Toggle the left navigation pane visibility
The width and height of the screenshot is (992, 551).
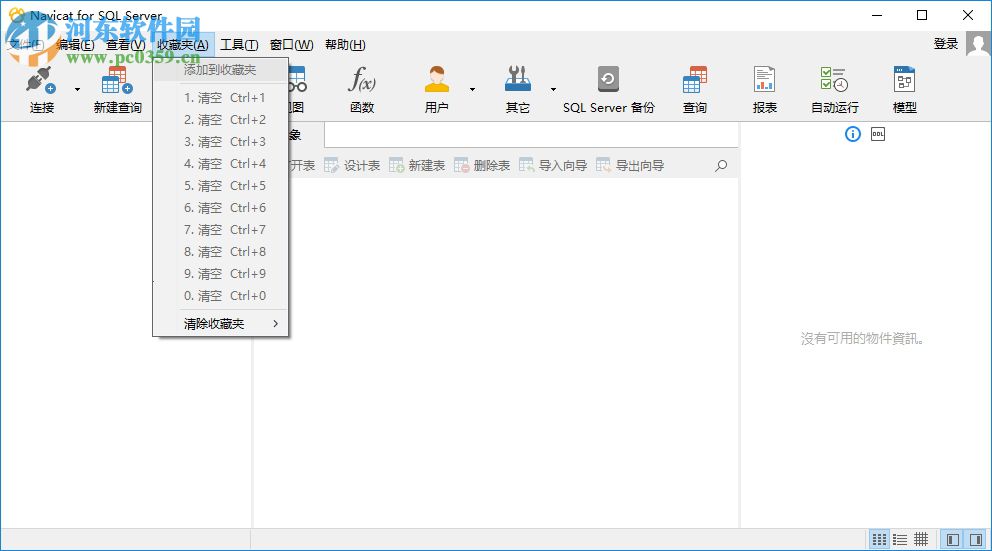pyautogui.click(x=953, y=540)
